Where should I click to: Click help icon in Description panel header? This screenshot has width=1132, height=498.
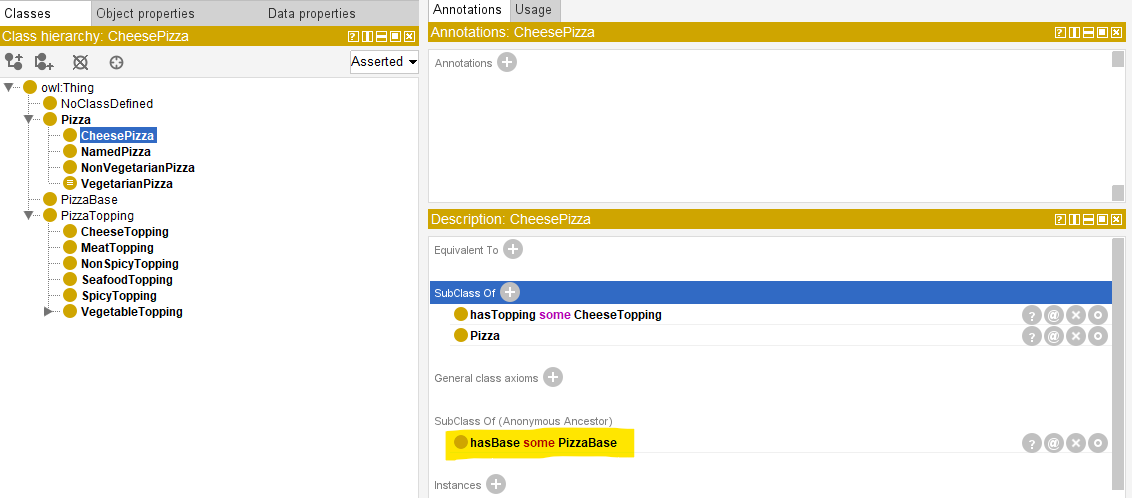[x=1061, y=219]
